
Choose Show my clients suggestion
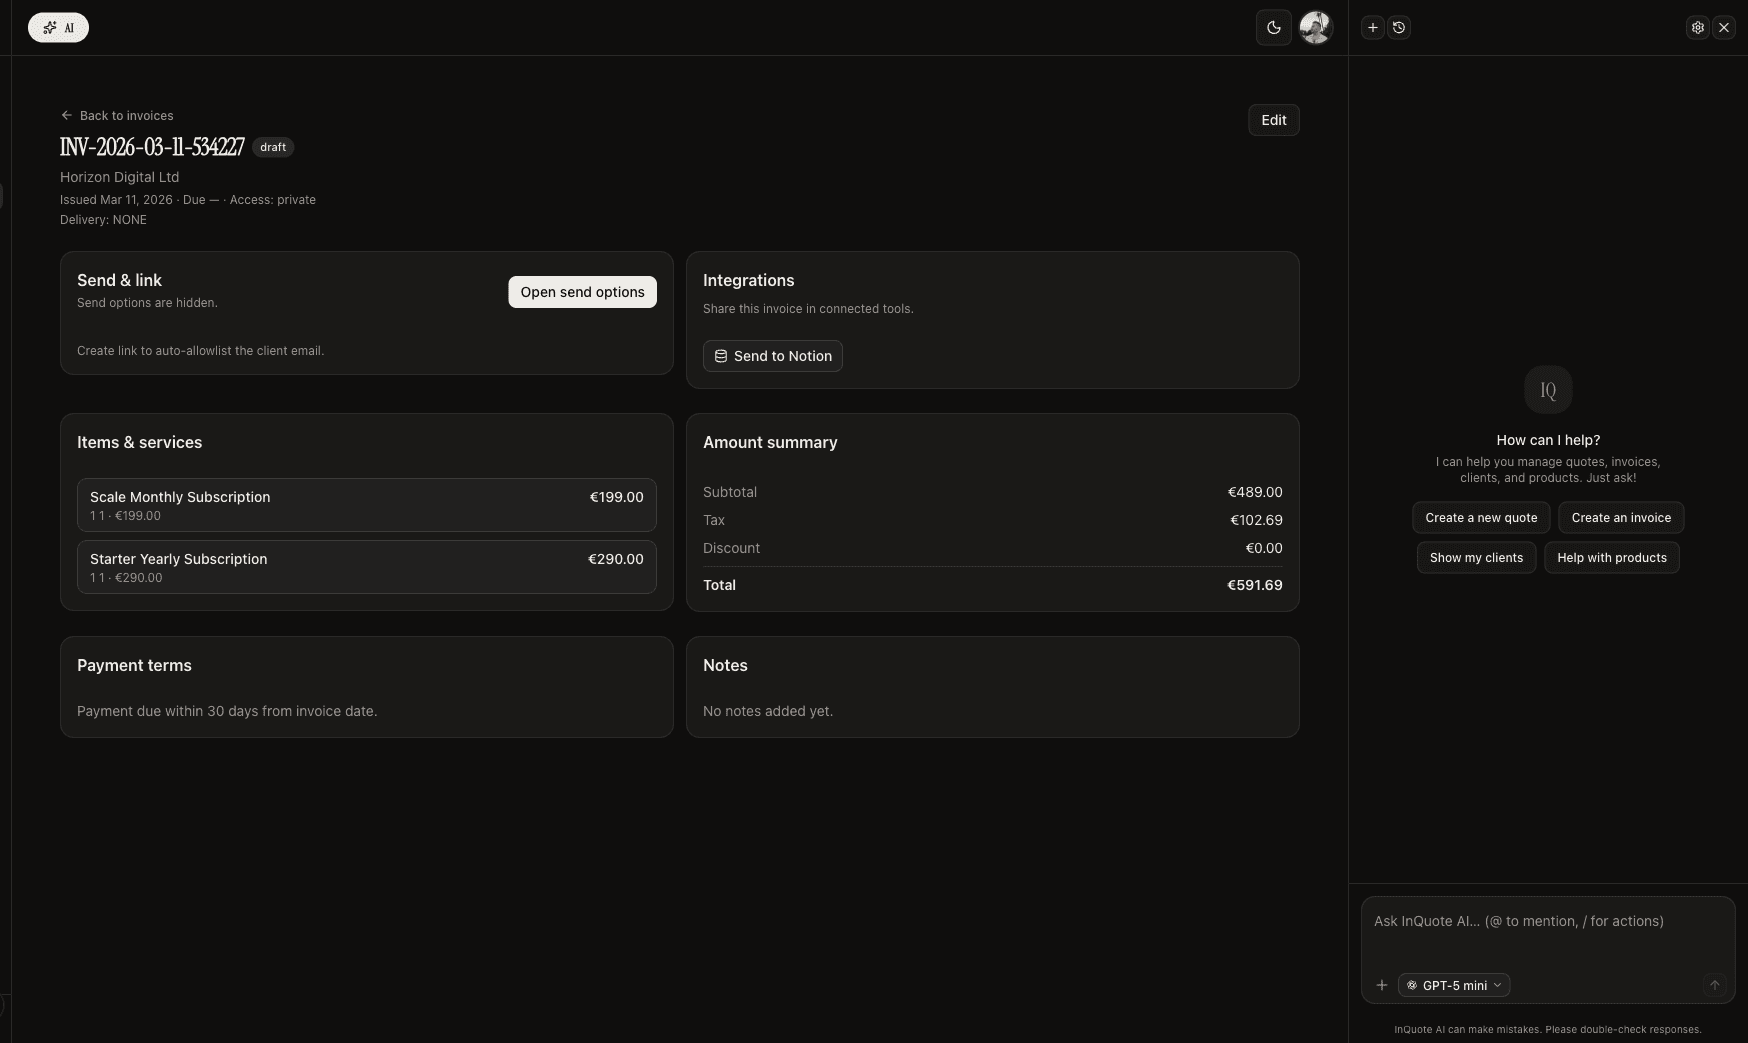1476,558
